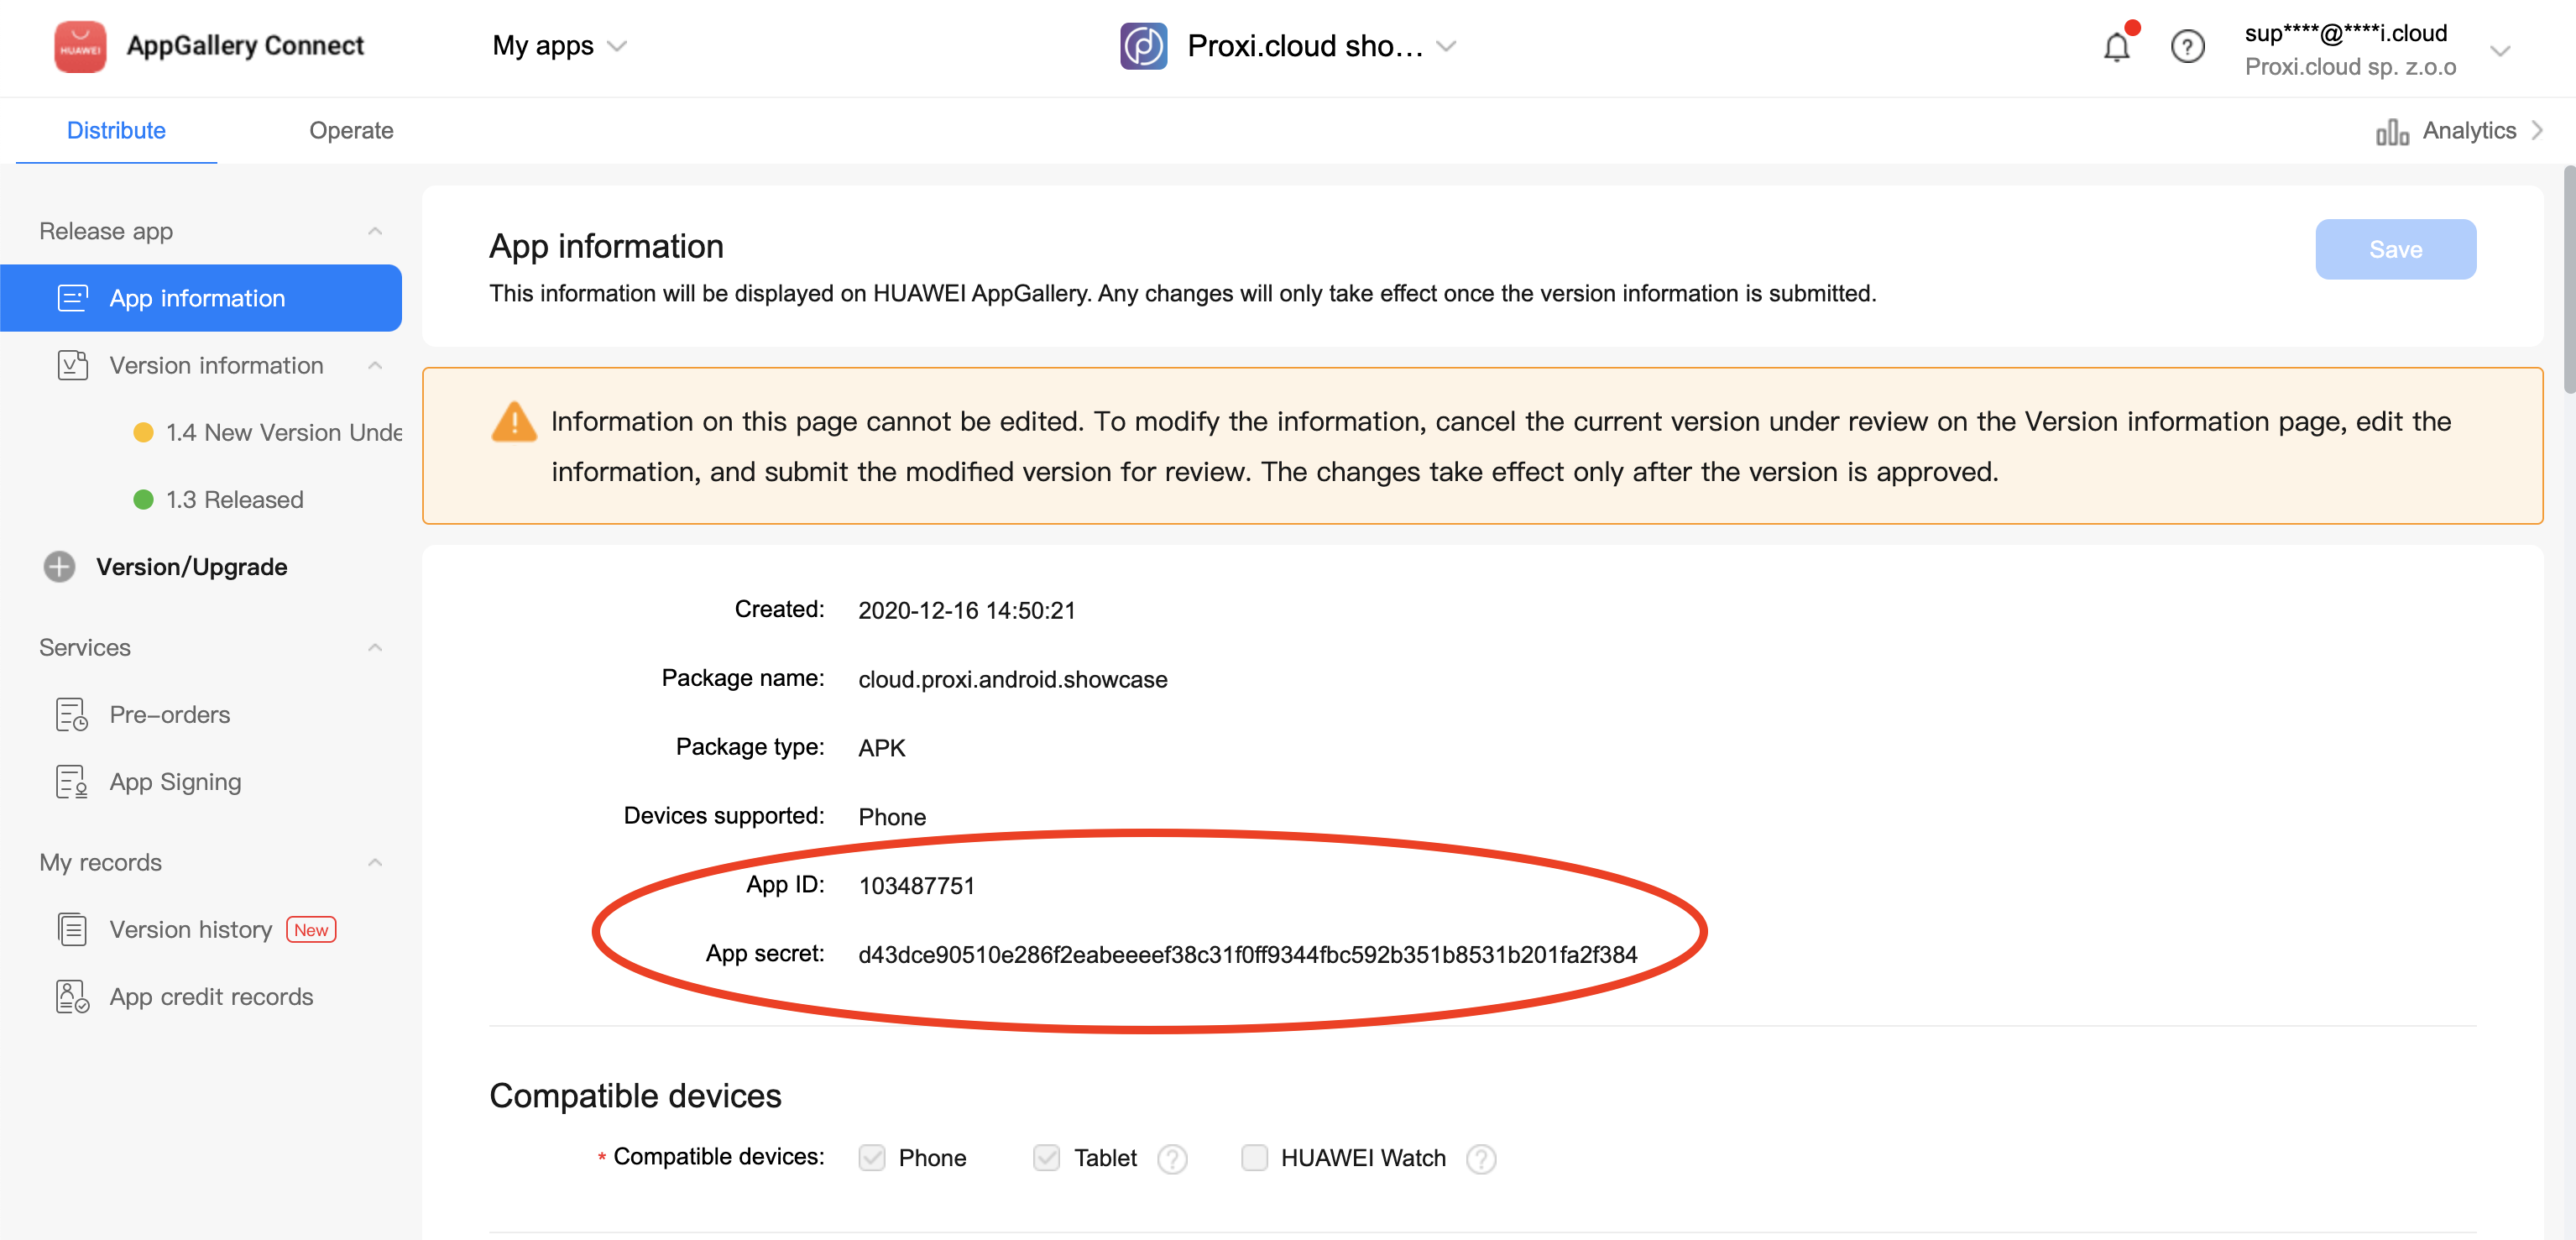This screenshot has height=1240, width=2576.
Task: Click the Proxi.cloud app icon in header
Action: tap(1143, 46)
